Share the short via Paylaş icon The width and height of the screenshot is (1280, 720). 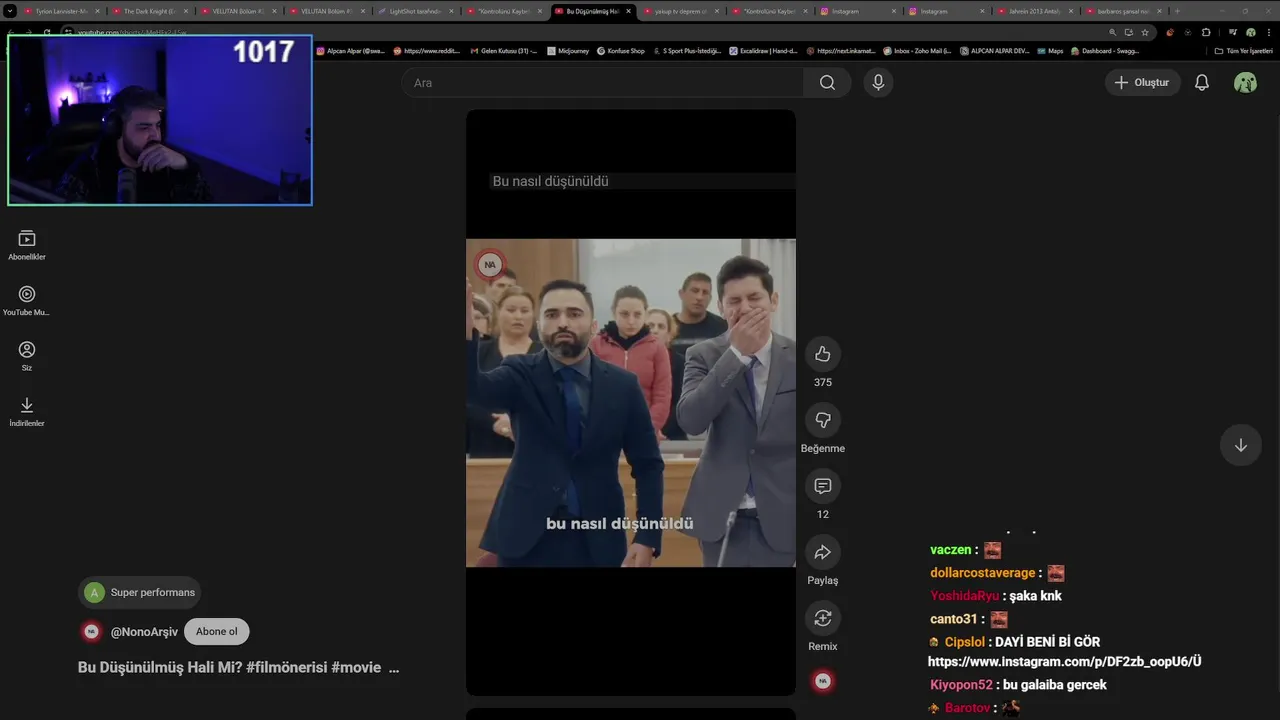(822, 552)
